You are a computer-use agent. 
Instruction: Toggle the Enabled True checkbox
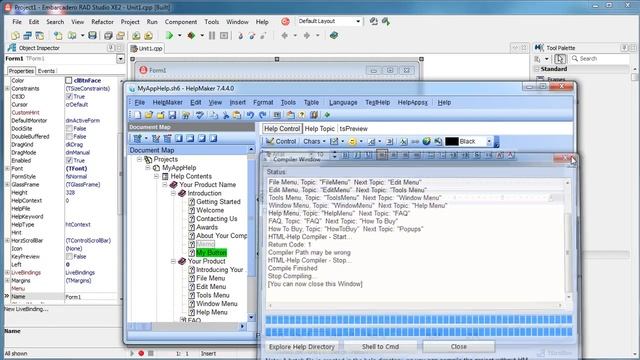click(69, 160)
